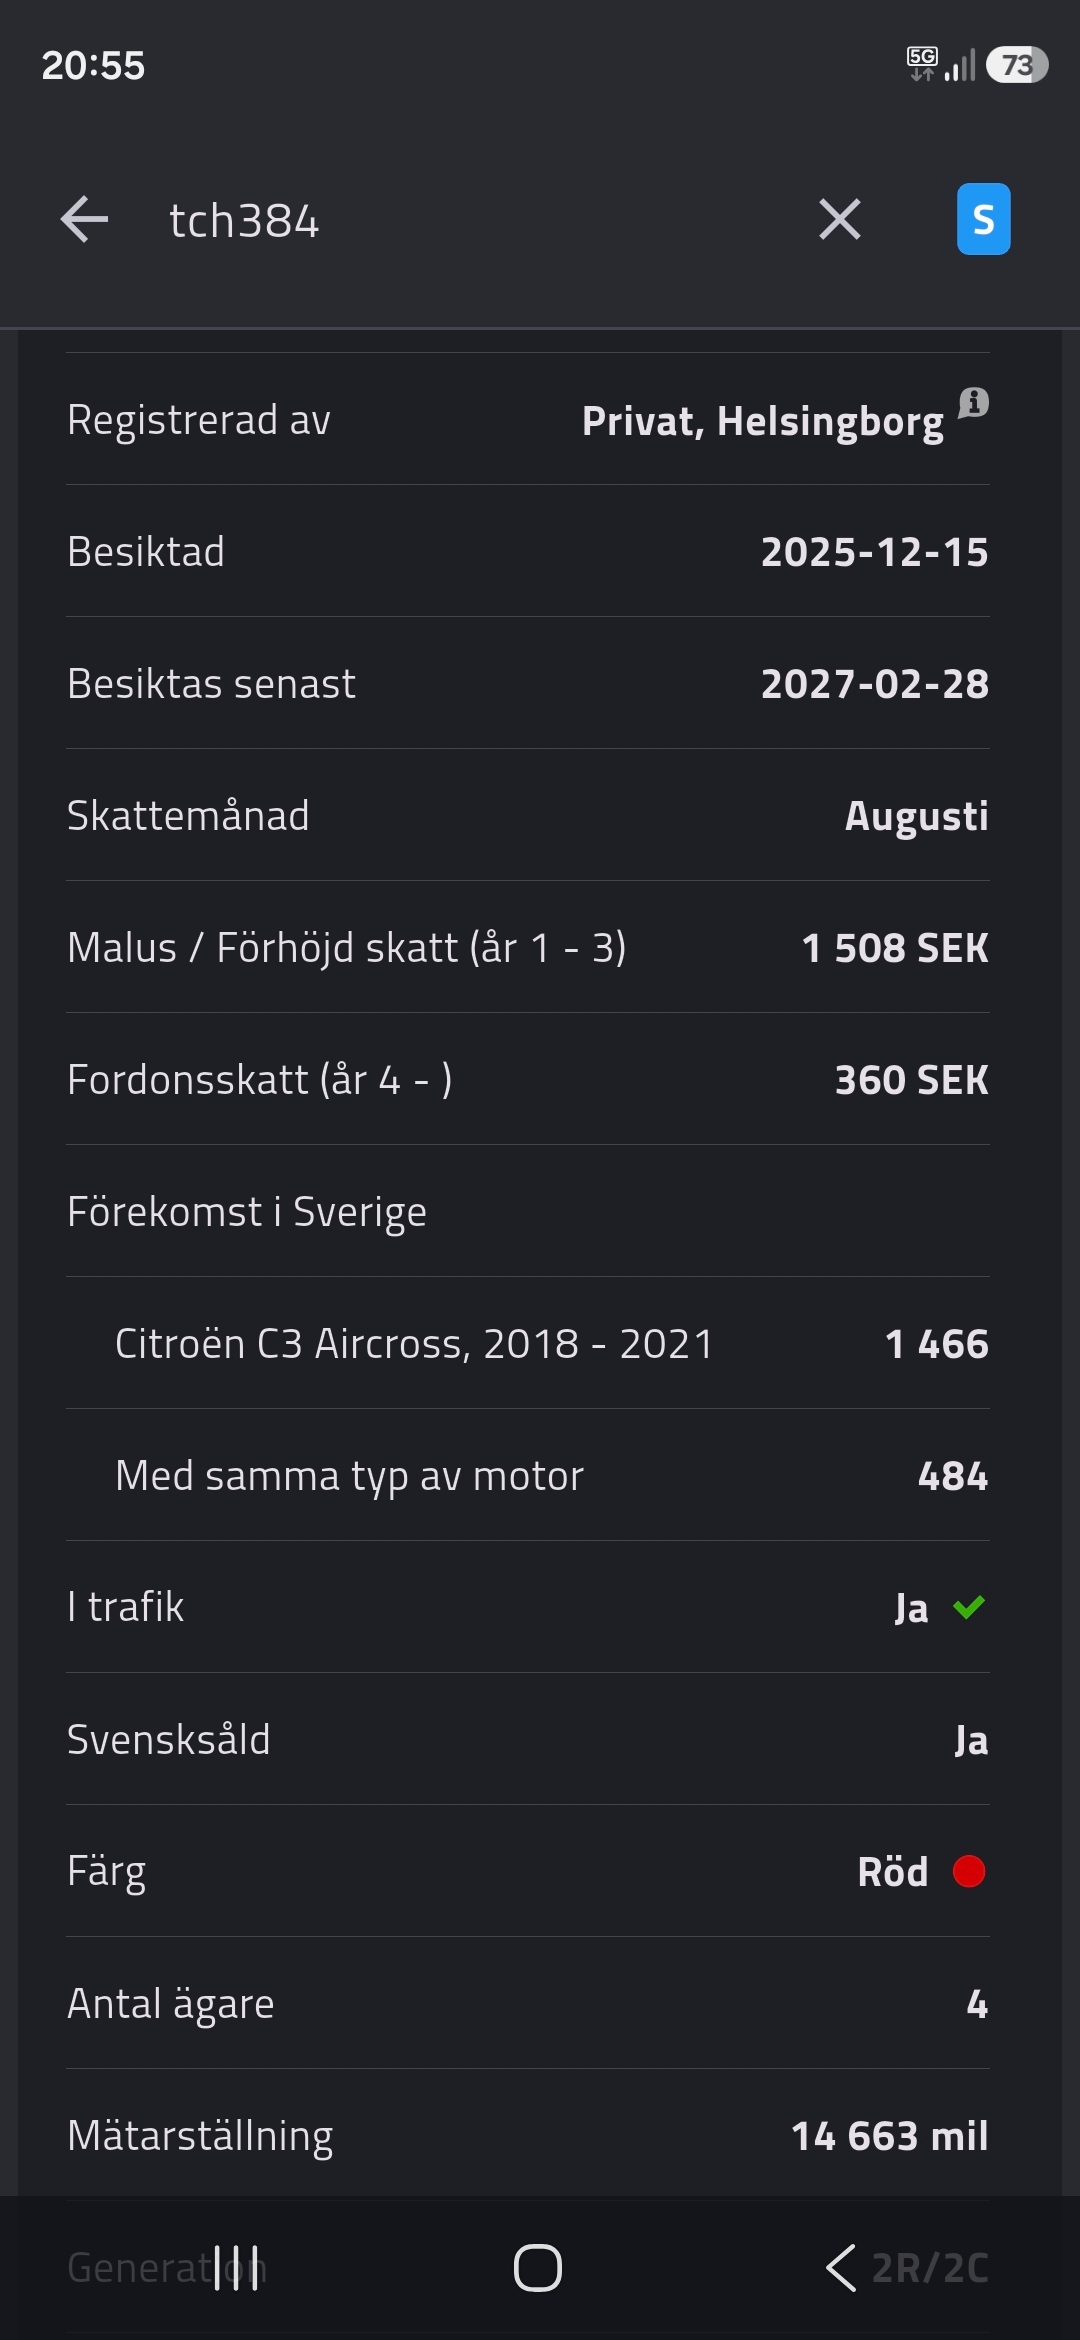
Task: Tap the Android back chevron
Action: tap(840, 2267)
